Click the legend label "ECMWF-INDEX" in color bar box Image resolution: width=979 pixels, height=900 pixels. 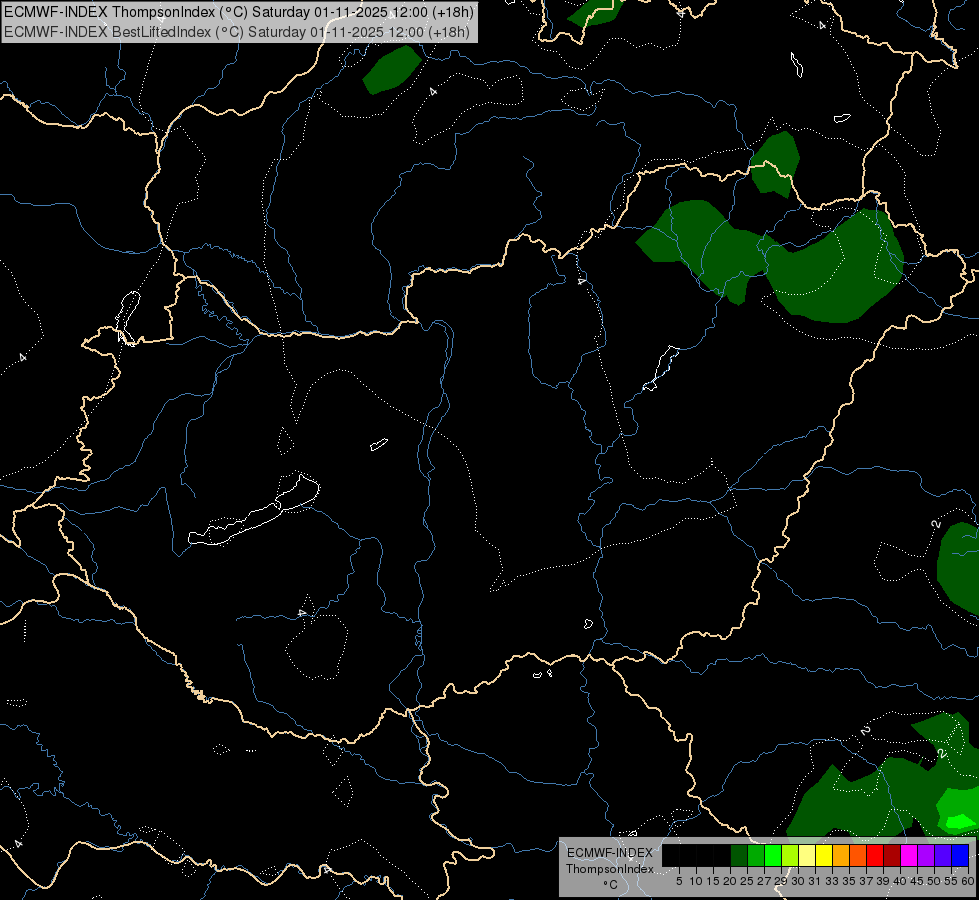[610, 853]
